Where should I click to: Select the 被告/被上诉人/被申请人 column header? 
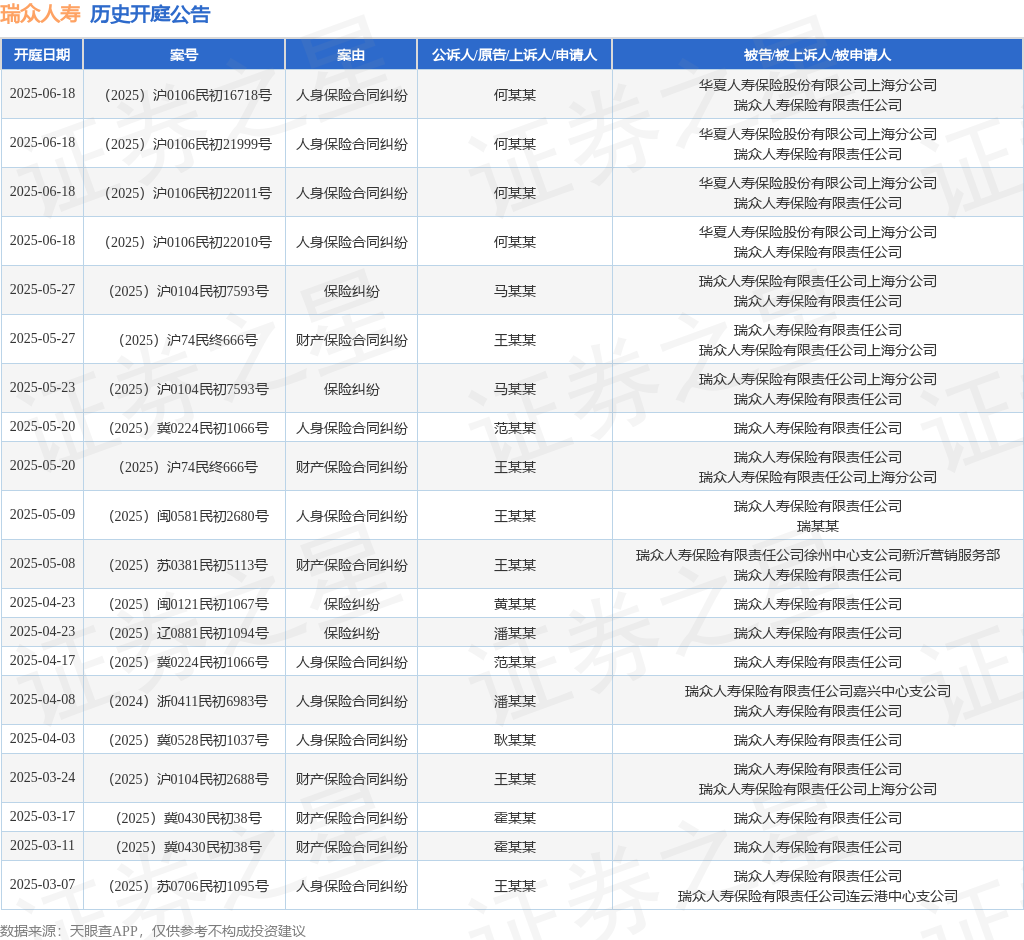(x=817, y=55)
